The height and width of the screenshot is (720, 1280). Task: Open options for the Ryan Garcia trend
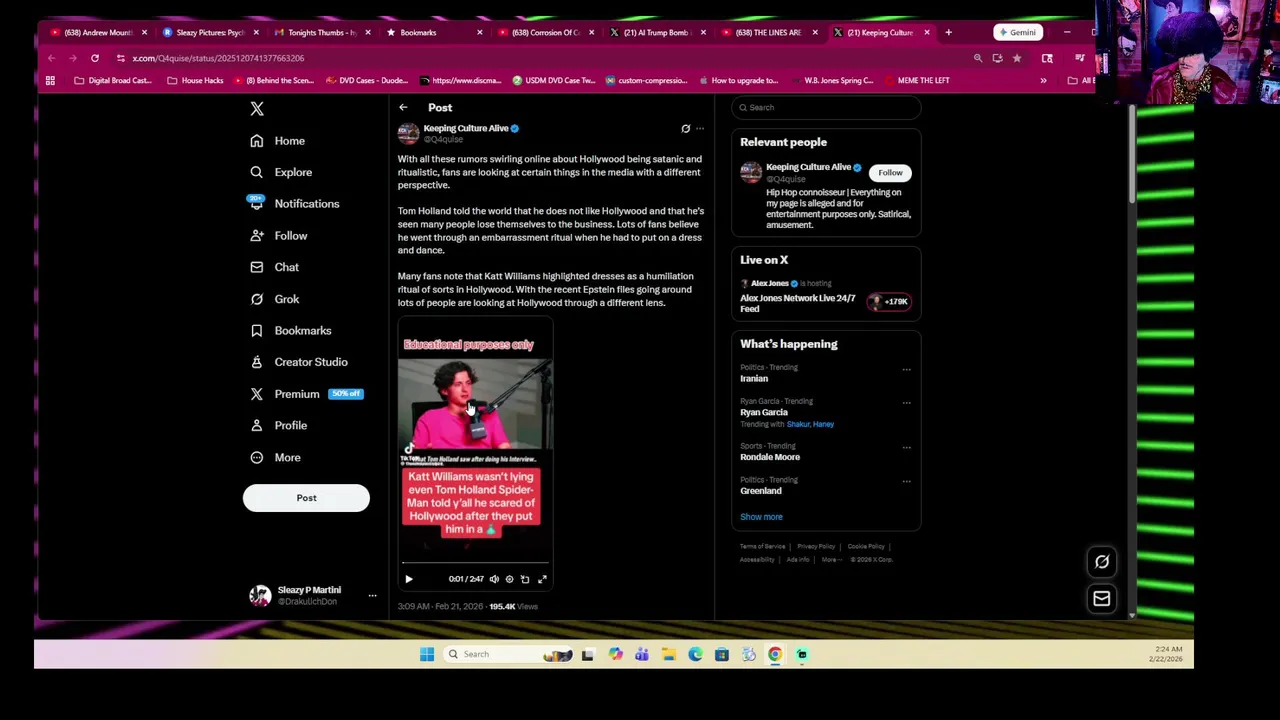pos(907,403)
